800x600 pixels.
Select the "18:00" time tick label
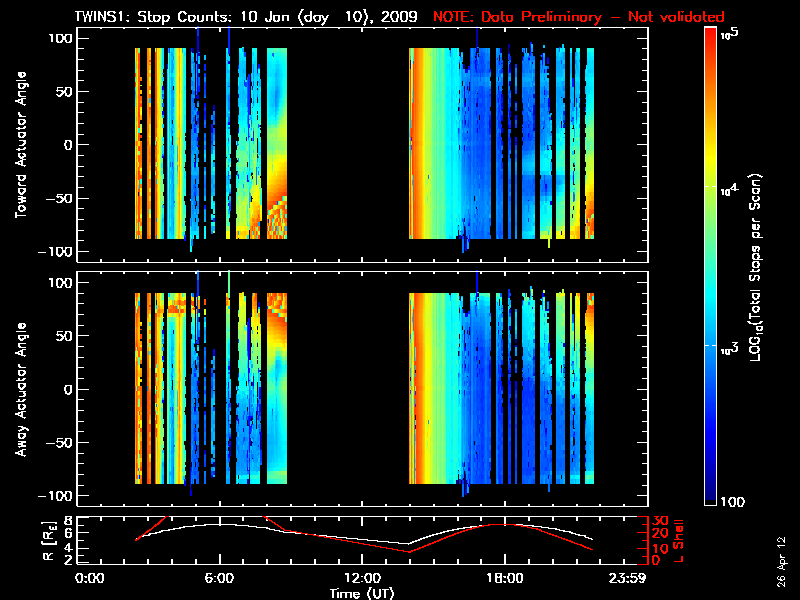[x=504, y=578]
